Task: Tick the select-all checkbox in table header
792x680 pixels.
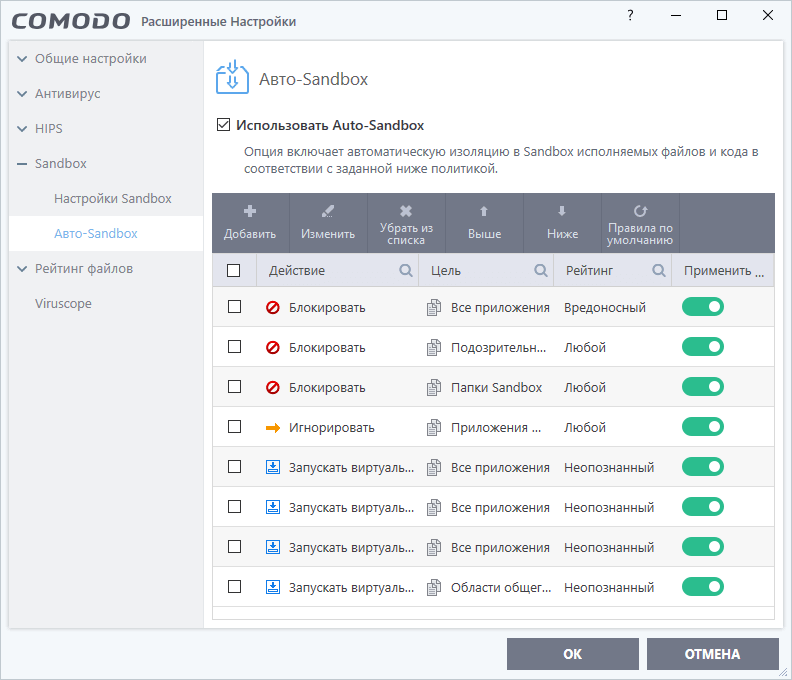Action: click(x=233, y=270)
